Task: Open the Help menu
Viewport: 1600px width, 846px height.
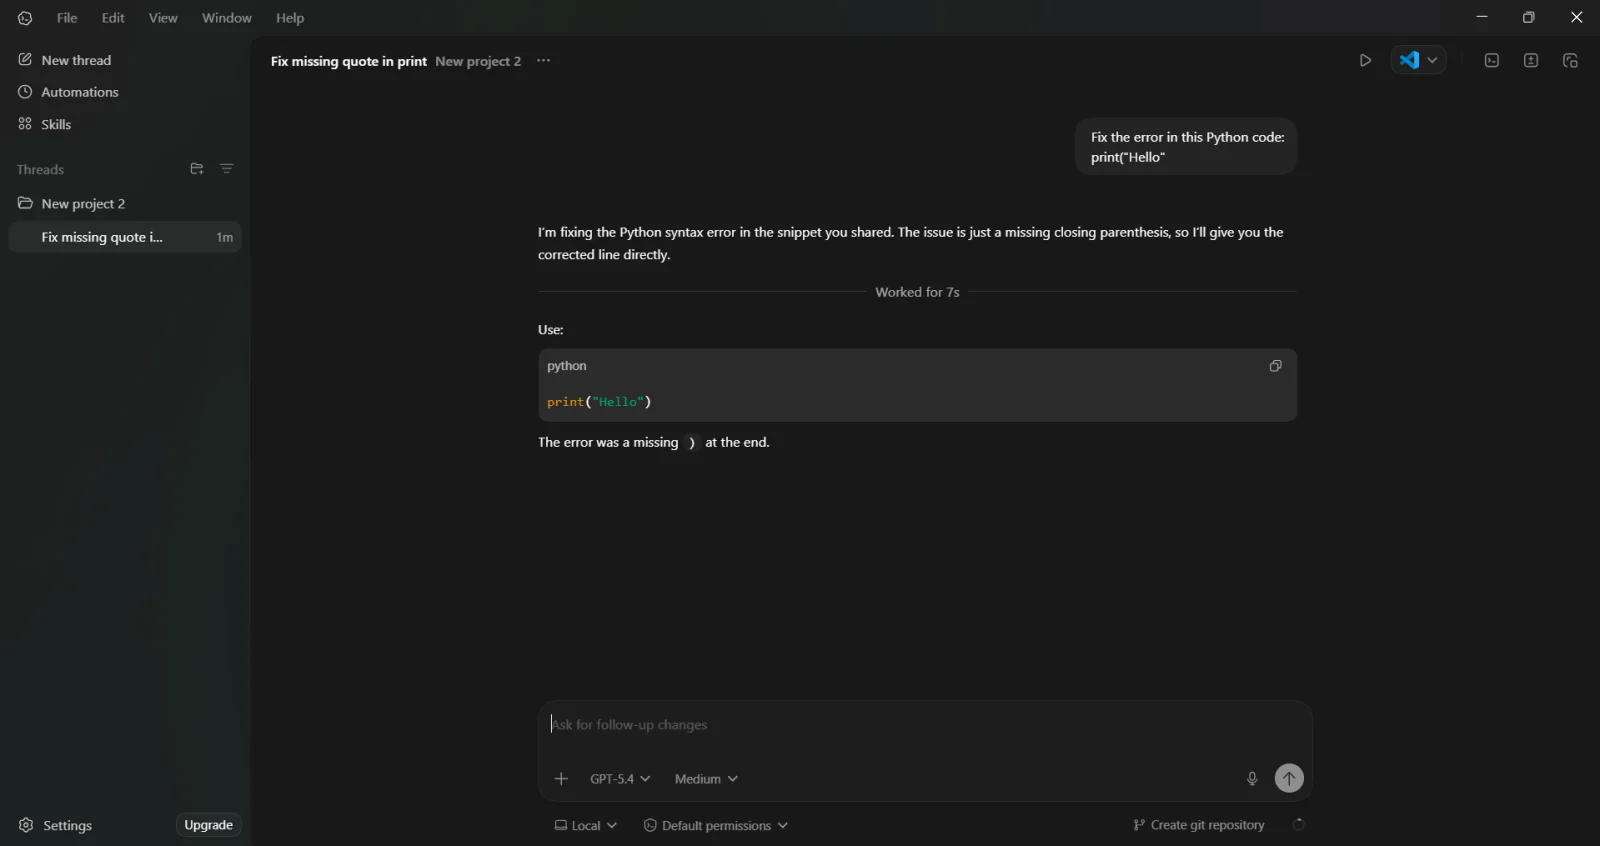Action: click(290, 18)
